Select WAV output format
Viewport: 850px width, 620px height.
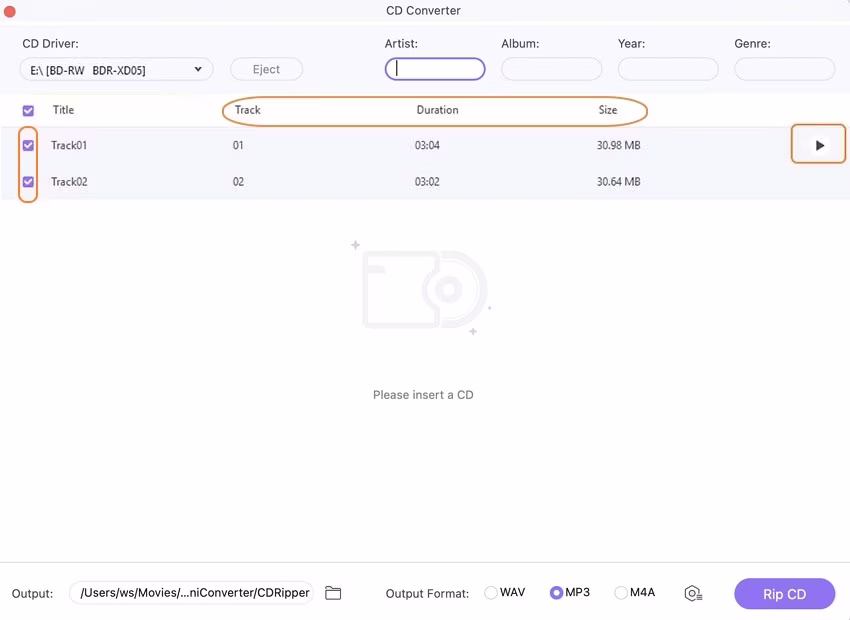[x=491, y=593]
